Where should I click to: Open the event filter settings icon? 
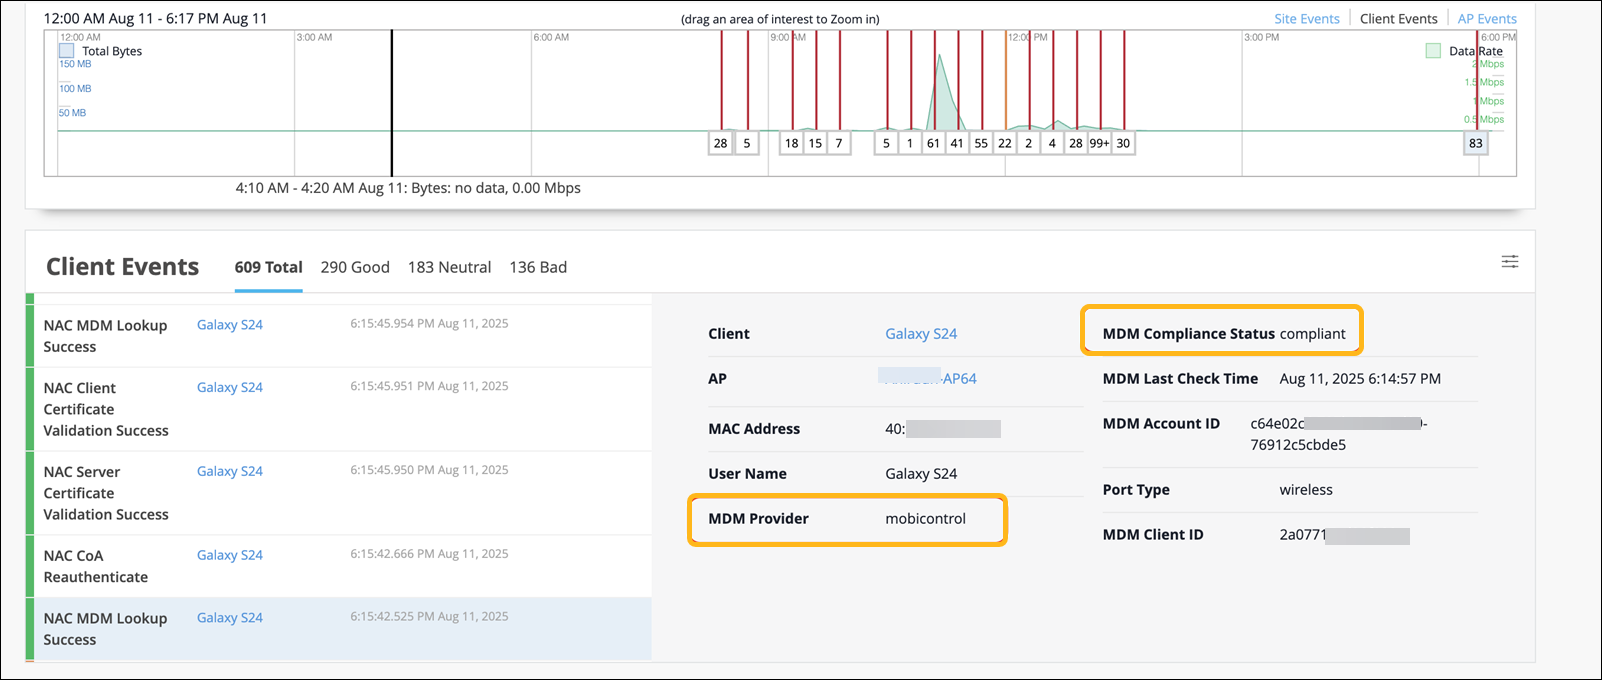(1509, 262)
